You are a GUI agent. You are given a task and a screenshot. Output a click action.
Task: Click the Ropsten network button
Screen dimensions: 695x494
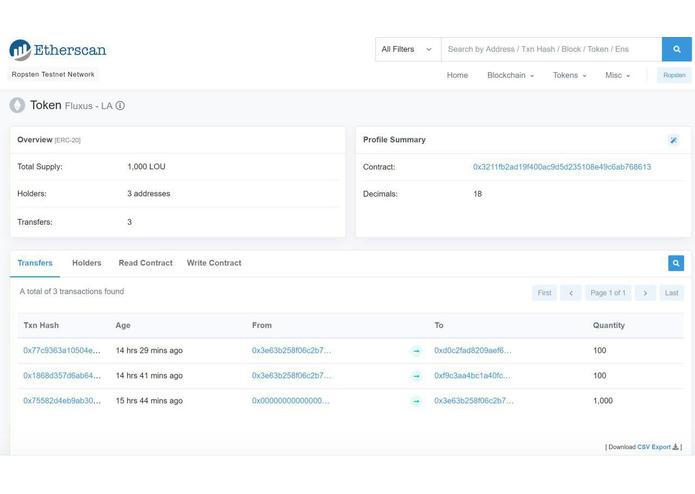(674, 75)
